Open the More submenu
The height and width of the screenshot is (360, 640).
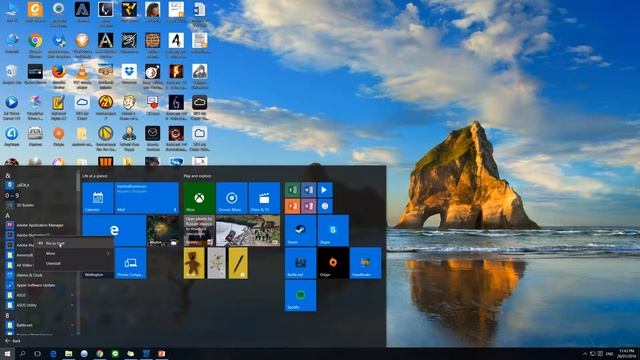click(73, 253)
